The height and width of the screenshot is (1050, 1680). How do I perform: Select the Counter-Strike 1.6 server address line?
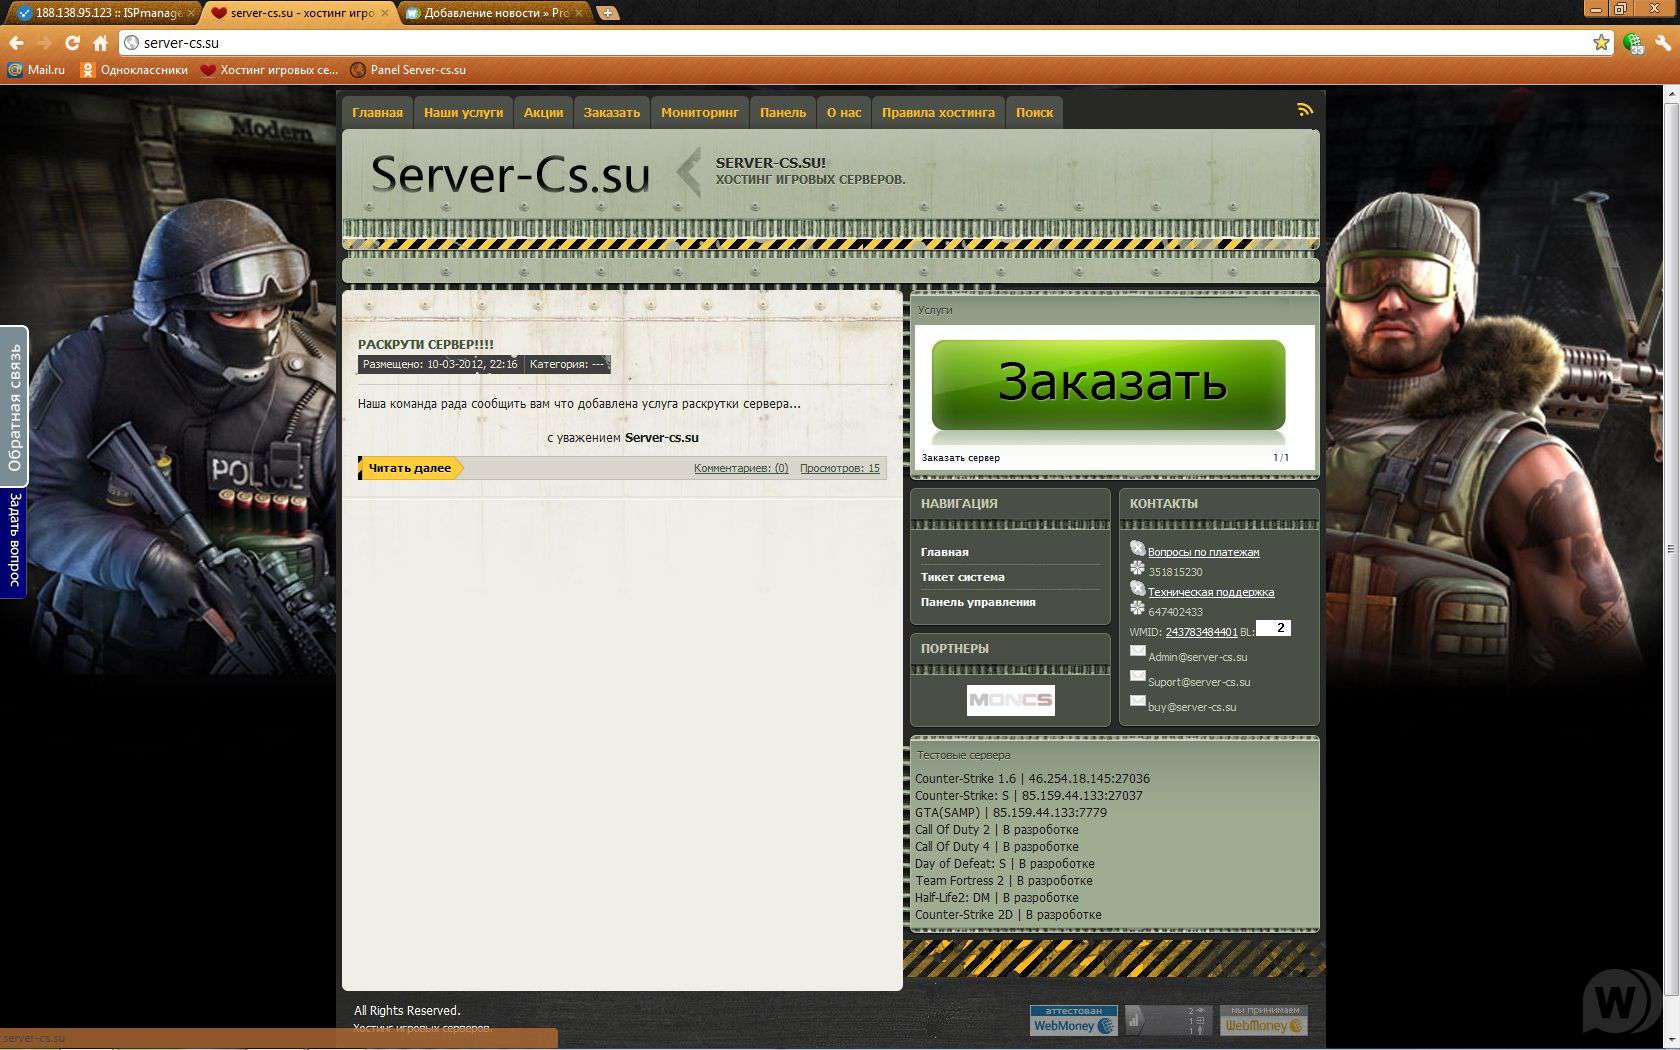(1032, 778)
